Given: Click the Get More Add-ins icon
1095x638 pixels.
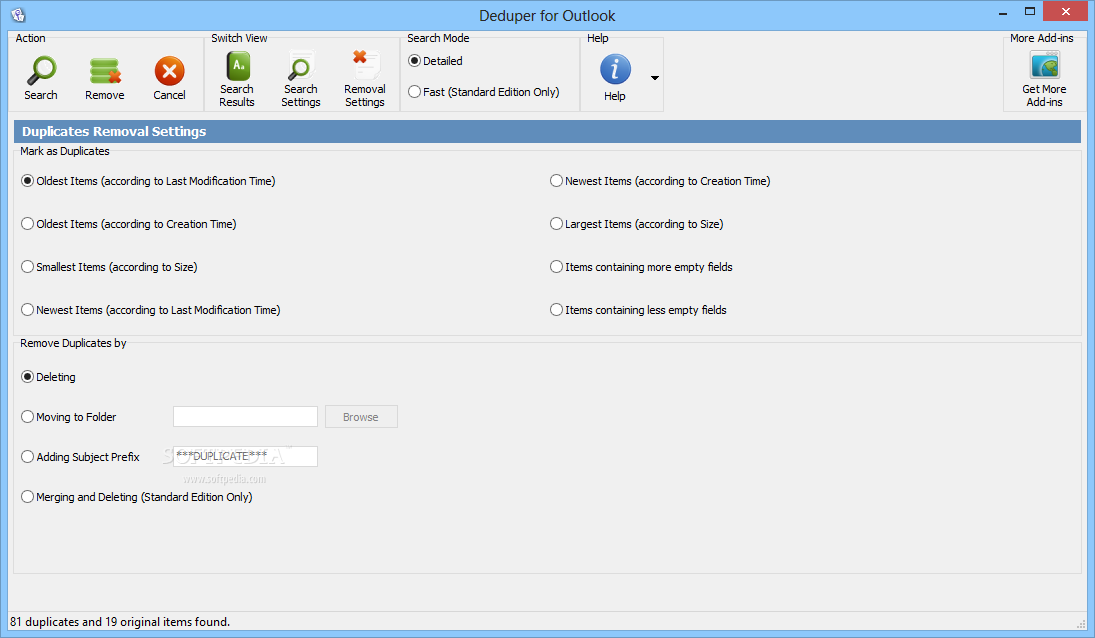Looking at the screenshot, I should coord(1044,79).
